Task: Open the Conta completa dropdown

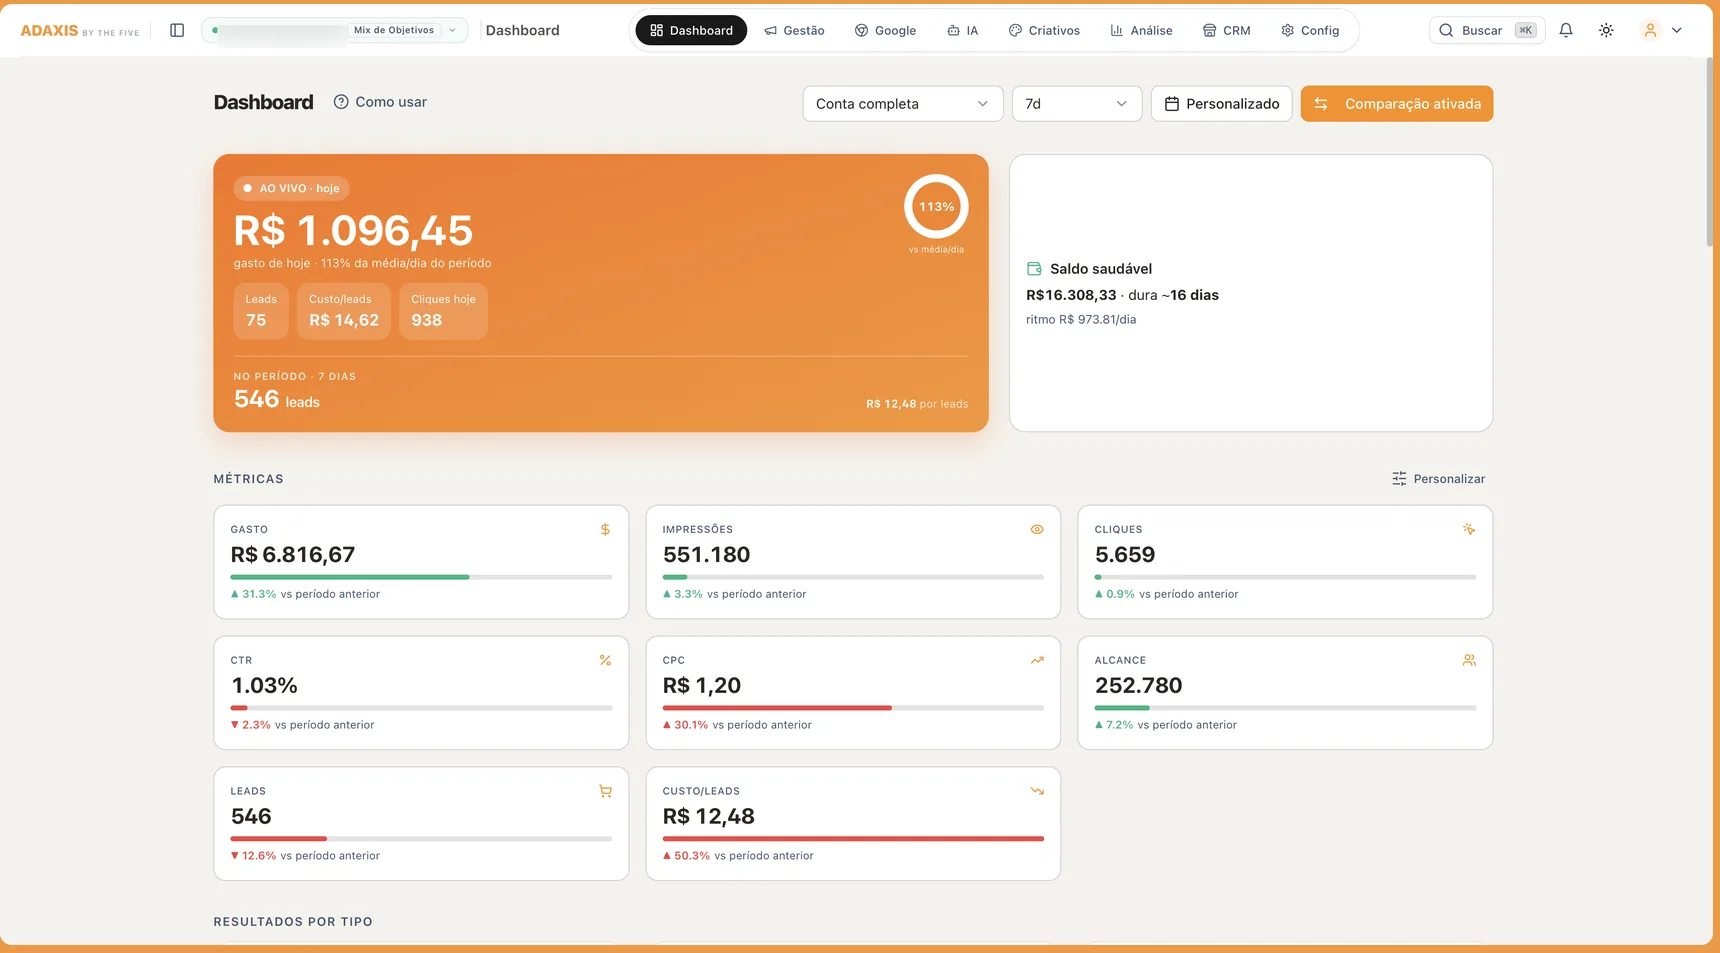Action: click(902, 104)
